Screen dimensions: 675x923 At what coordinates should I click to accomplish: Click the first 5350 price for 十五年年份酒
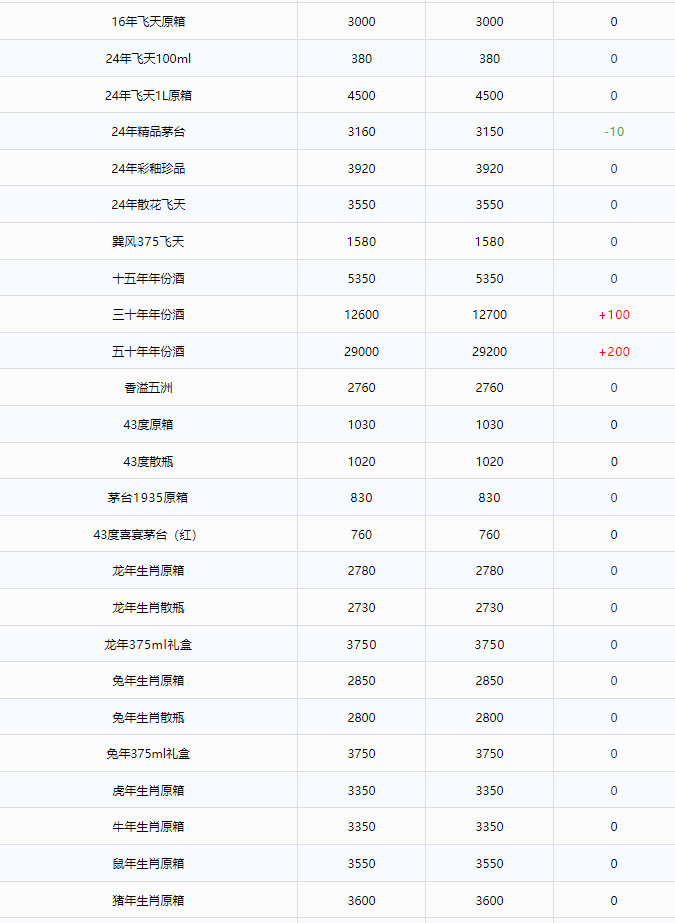point(361,278)
